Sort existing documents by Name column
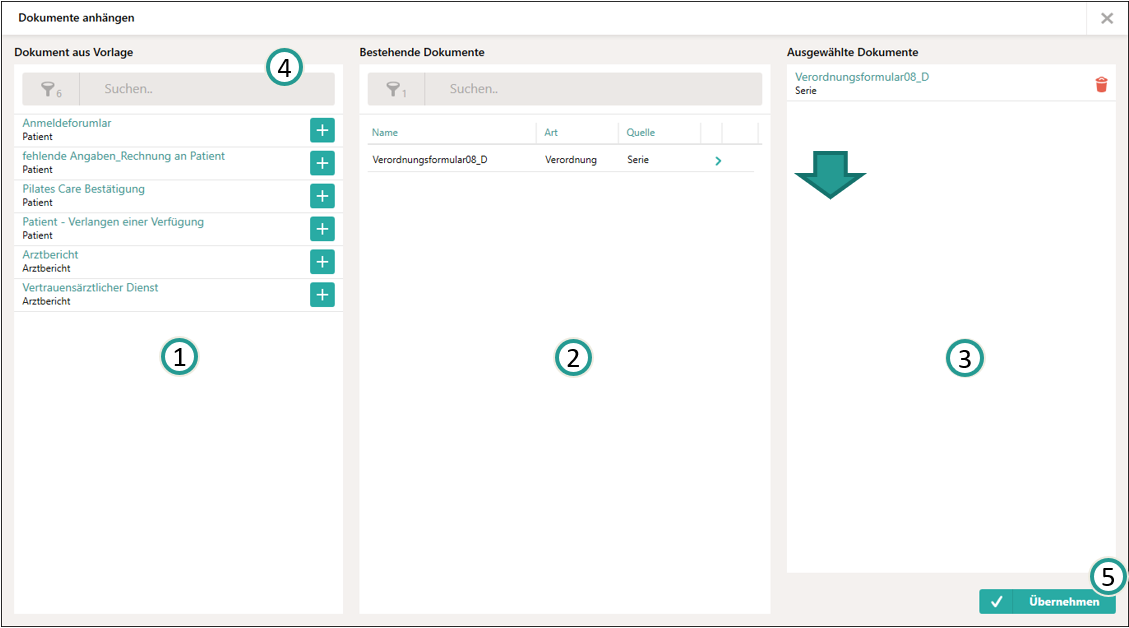 click(x=385, y=132)
